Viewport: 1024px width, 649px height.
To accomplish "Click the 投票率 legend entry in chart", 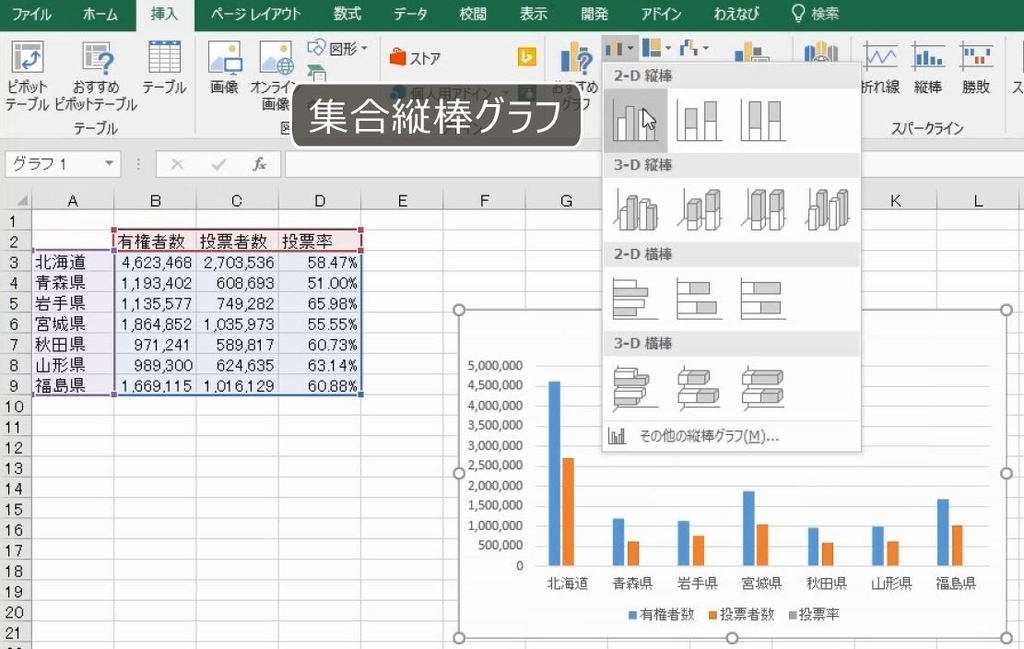I will [814, 614].
